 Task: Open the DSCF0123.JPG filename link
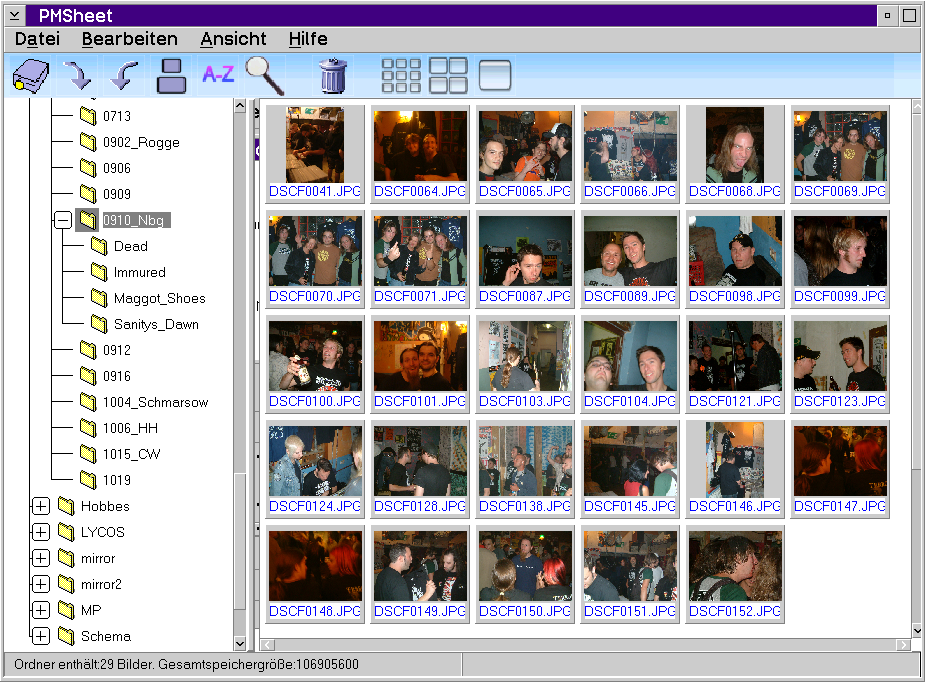tap(840, 401)
